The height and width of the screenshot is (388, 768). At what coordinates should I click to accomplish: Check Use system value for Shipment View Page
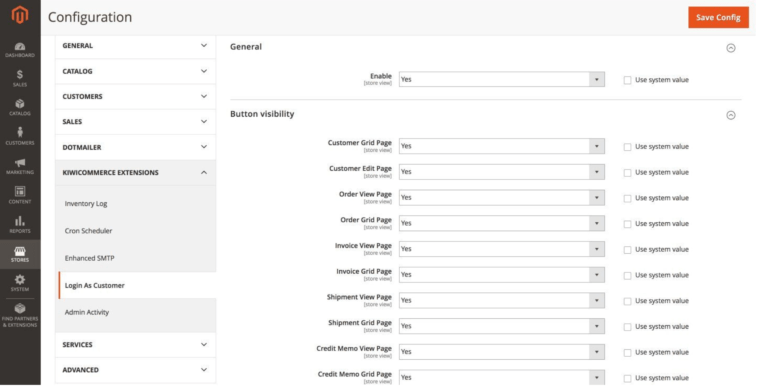pyautogui.click(x=627, y=301)
